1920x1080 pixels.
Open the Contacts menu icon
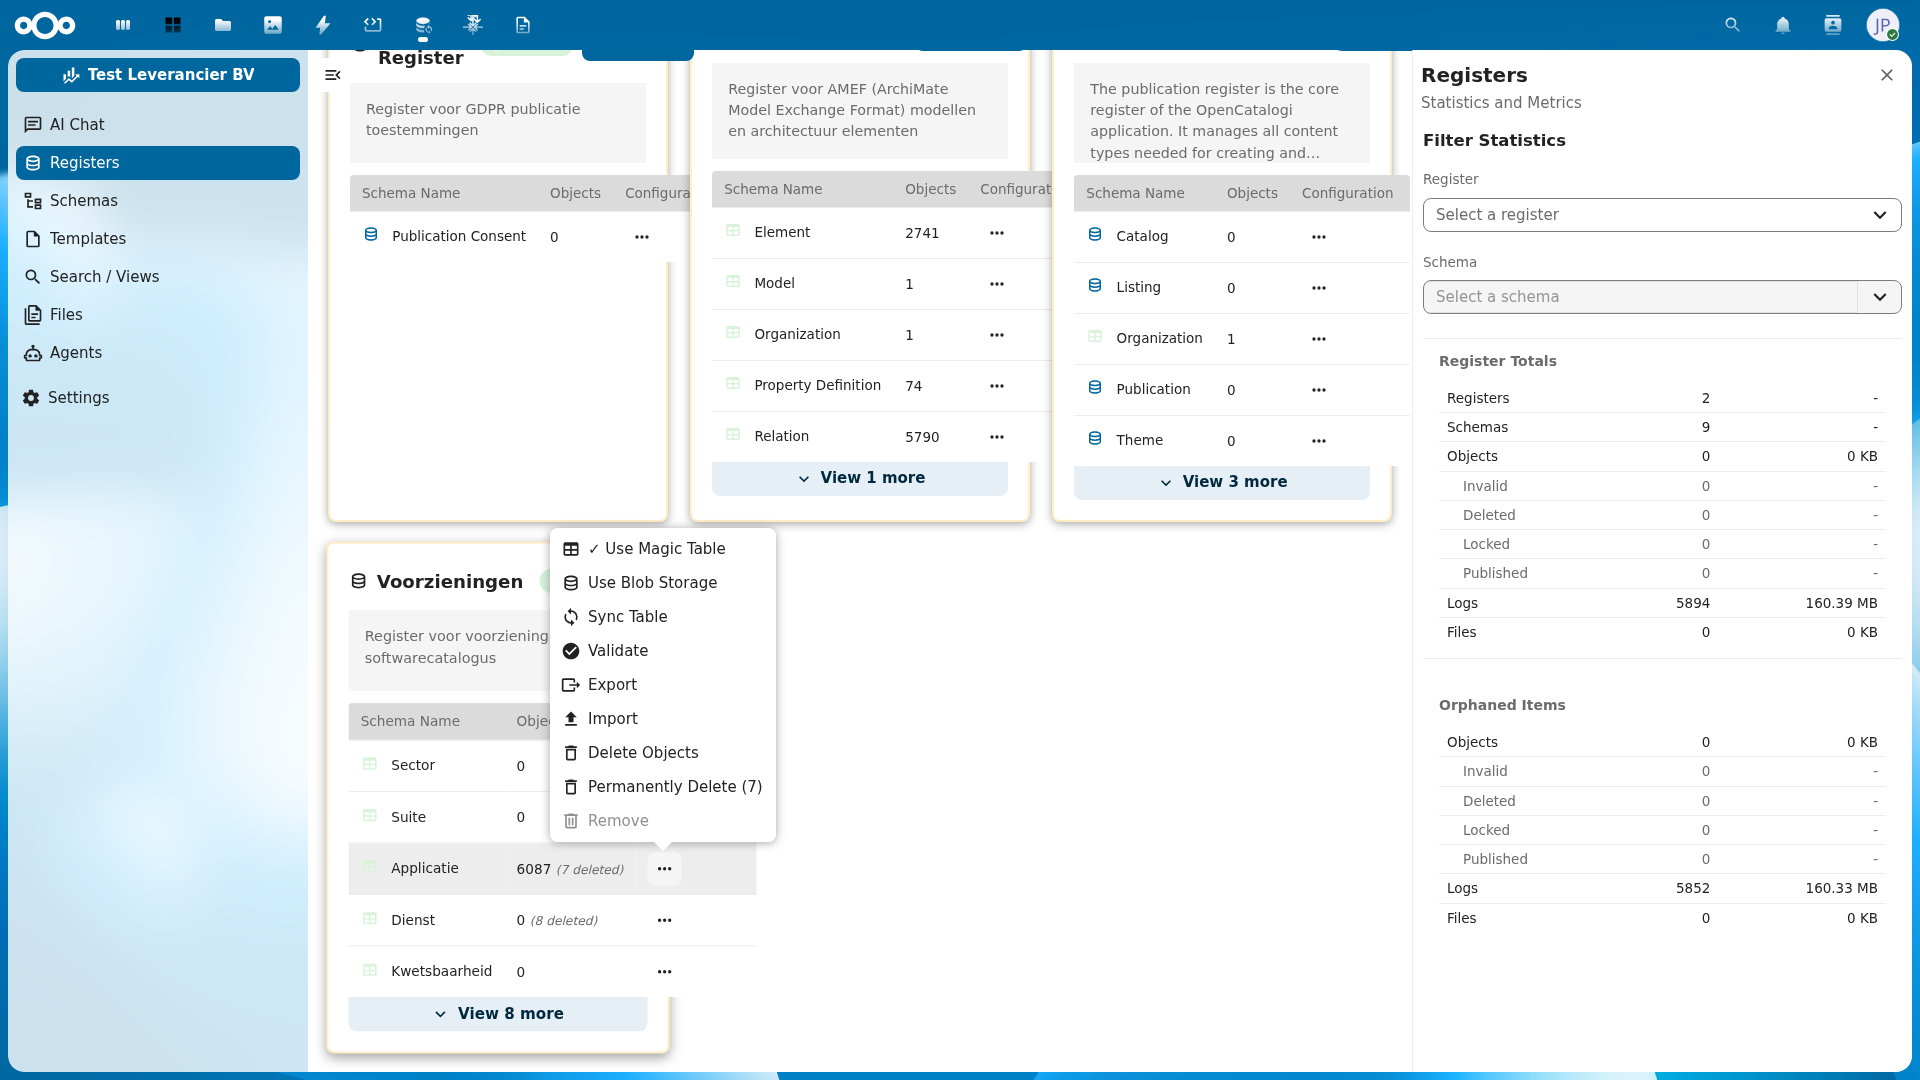(1832, 25)
